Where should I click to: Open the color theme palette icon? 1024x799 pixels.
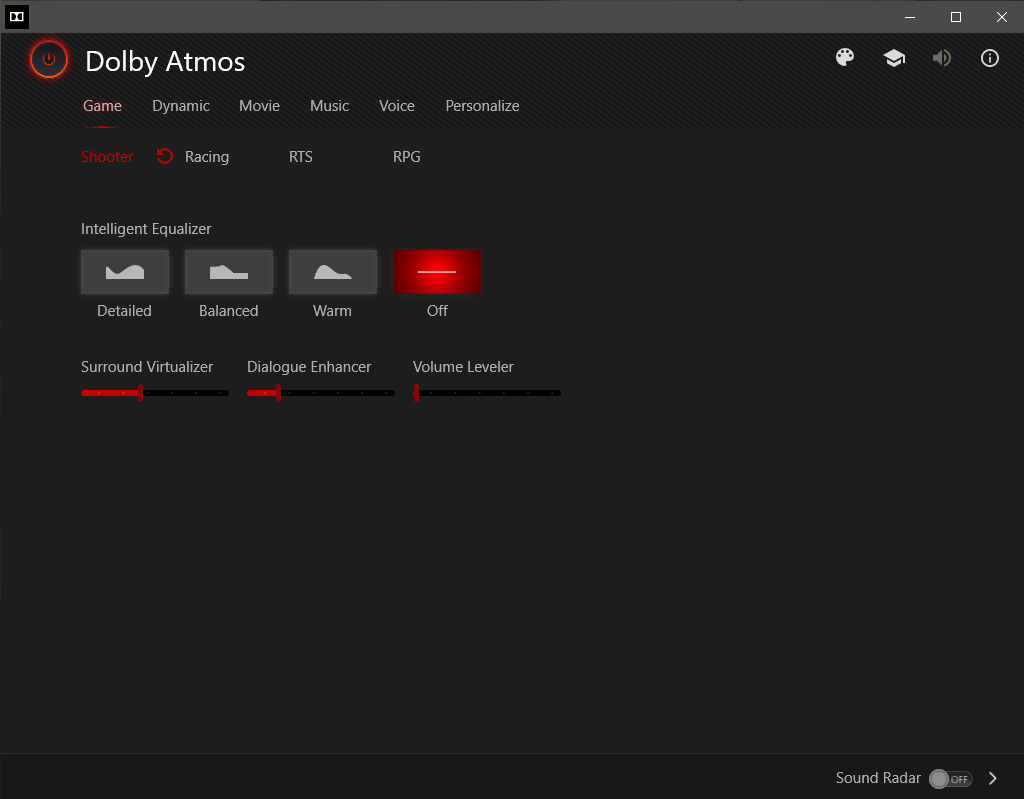pyautogui.click(x=845, y=57)
